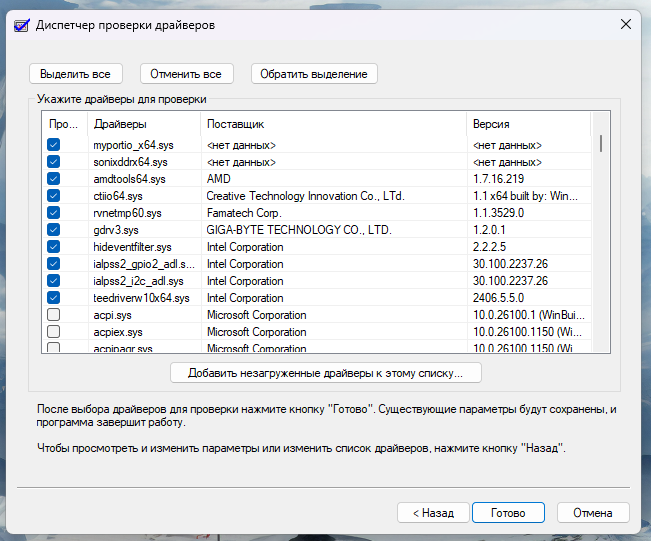Click the 'Отмена' button

(593, 513)
